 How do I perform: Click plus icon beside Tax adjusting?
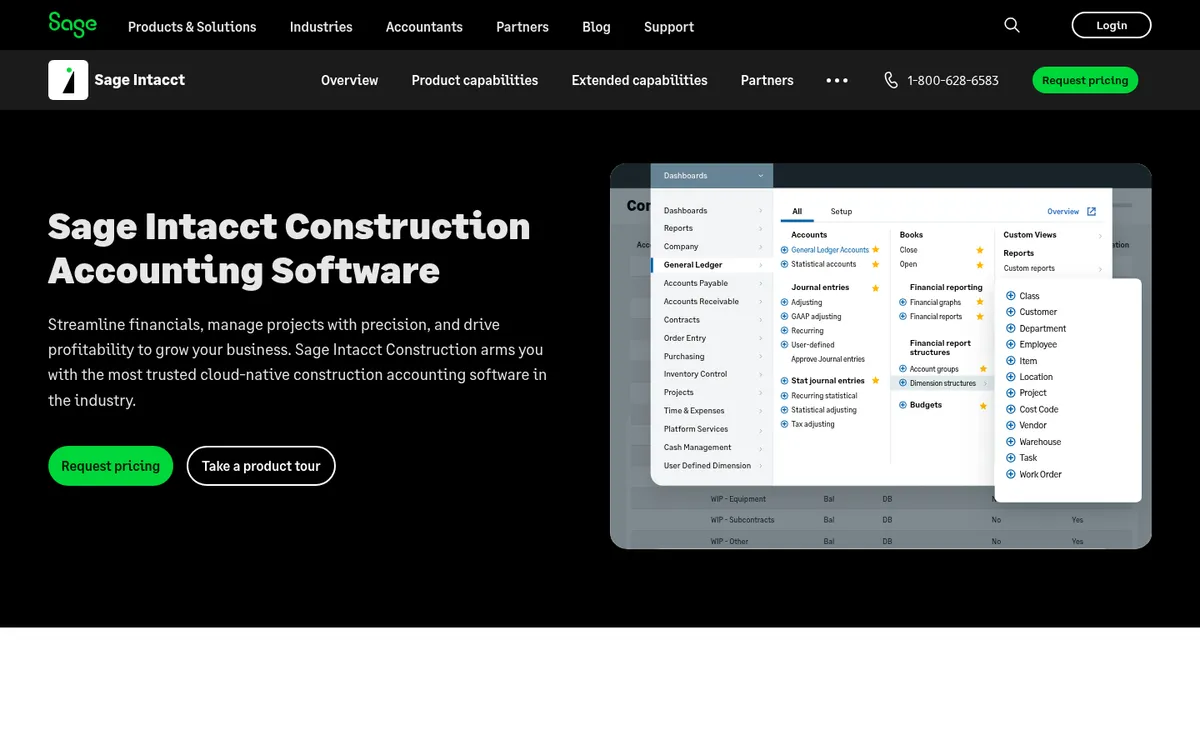point(784,424)
